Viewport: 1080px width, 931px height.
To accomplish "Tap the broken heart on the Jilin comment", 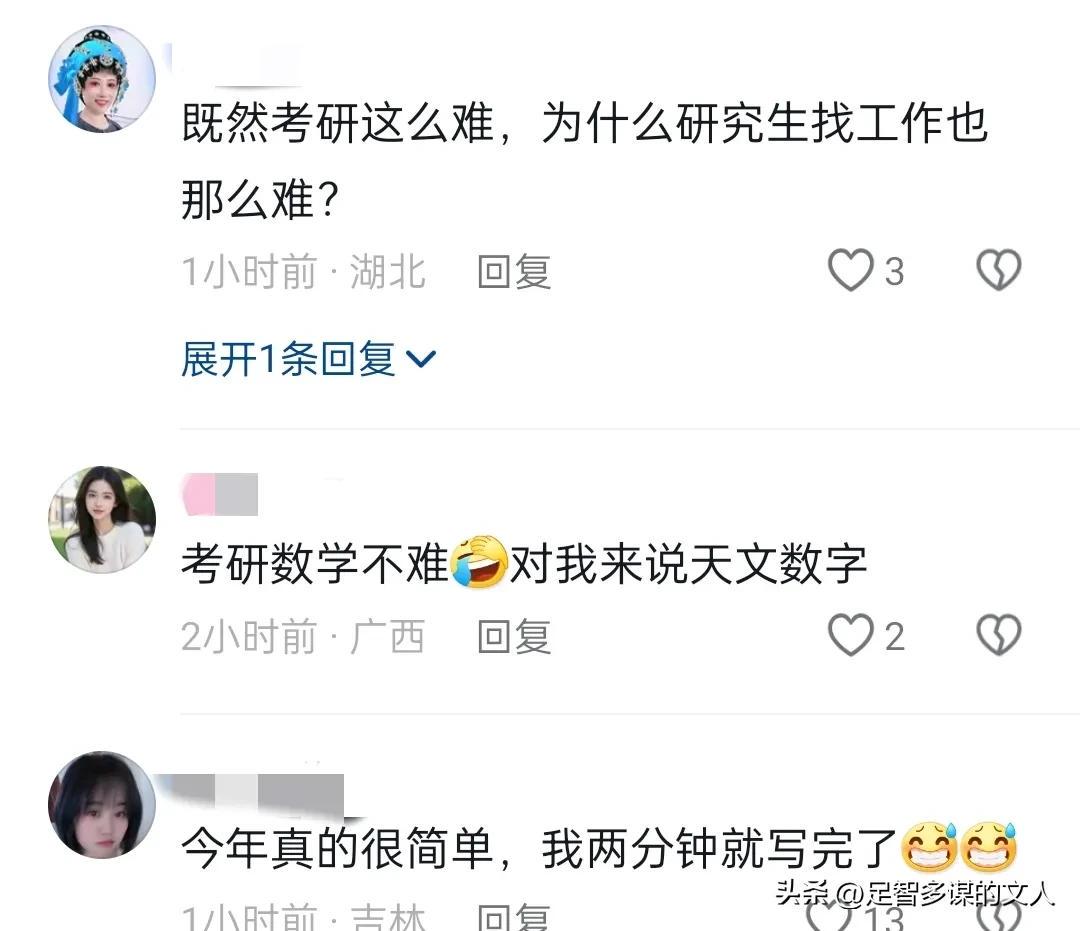I will point(999,917).
